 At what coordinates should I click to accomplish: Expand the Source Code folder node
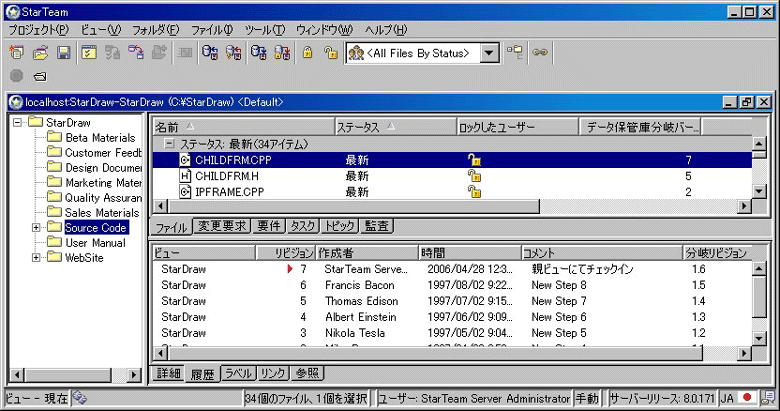pyautogui.click(x=36, y=227)
